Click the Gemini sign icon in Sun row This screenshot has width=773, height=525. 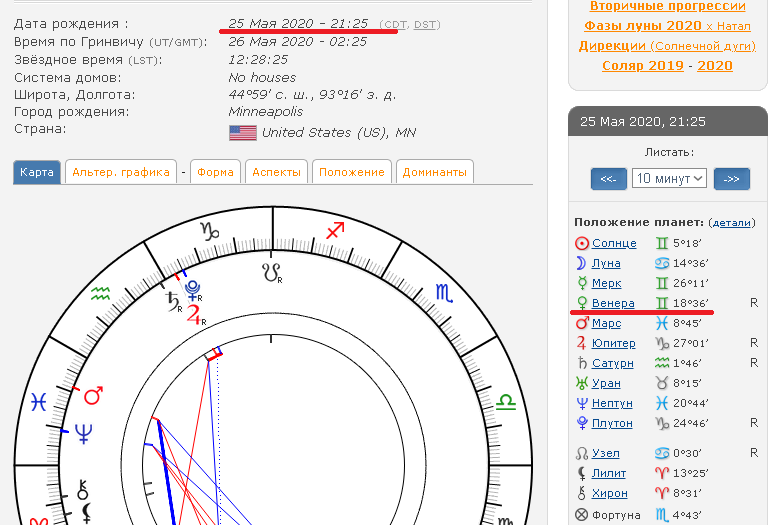(662, 243)
